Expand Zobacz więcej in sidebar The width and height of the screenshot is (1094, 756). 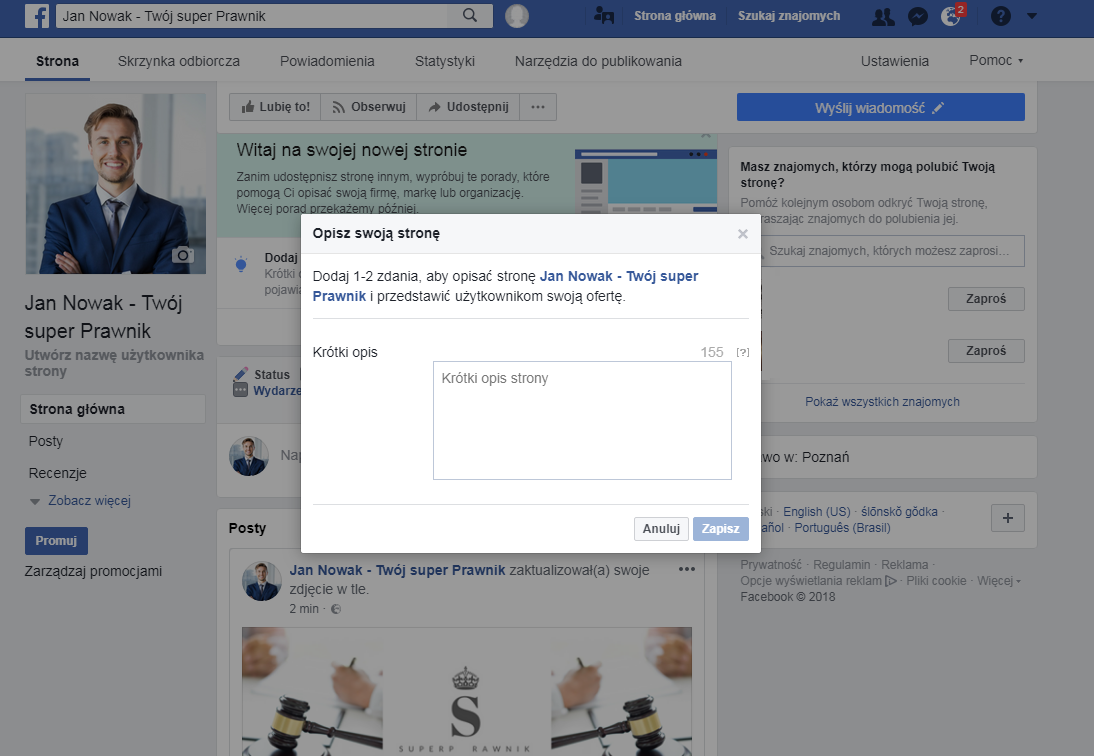[89, 501]
